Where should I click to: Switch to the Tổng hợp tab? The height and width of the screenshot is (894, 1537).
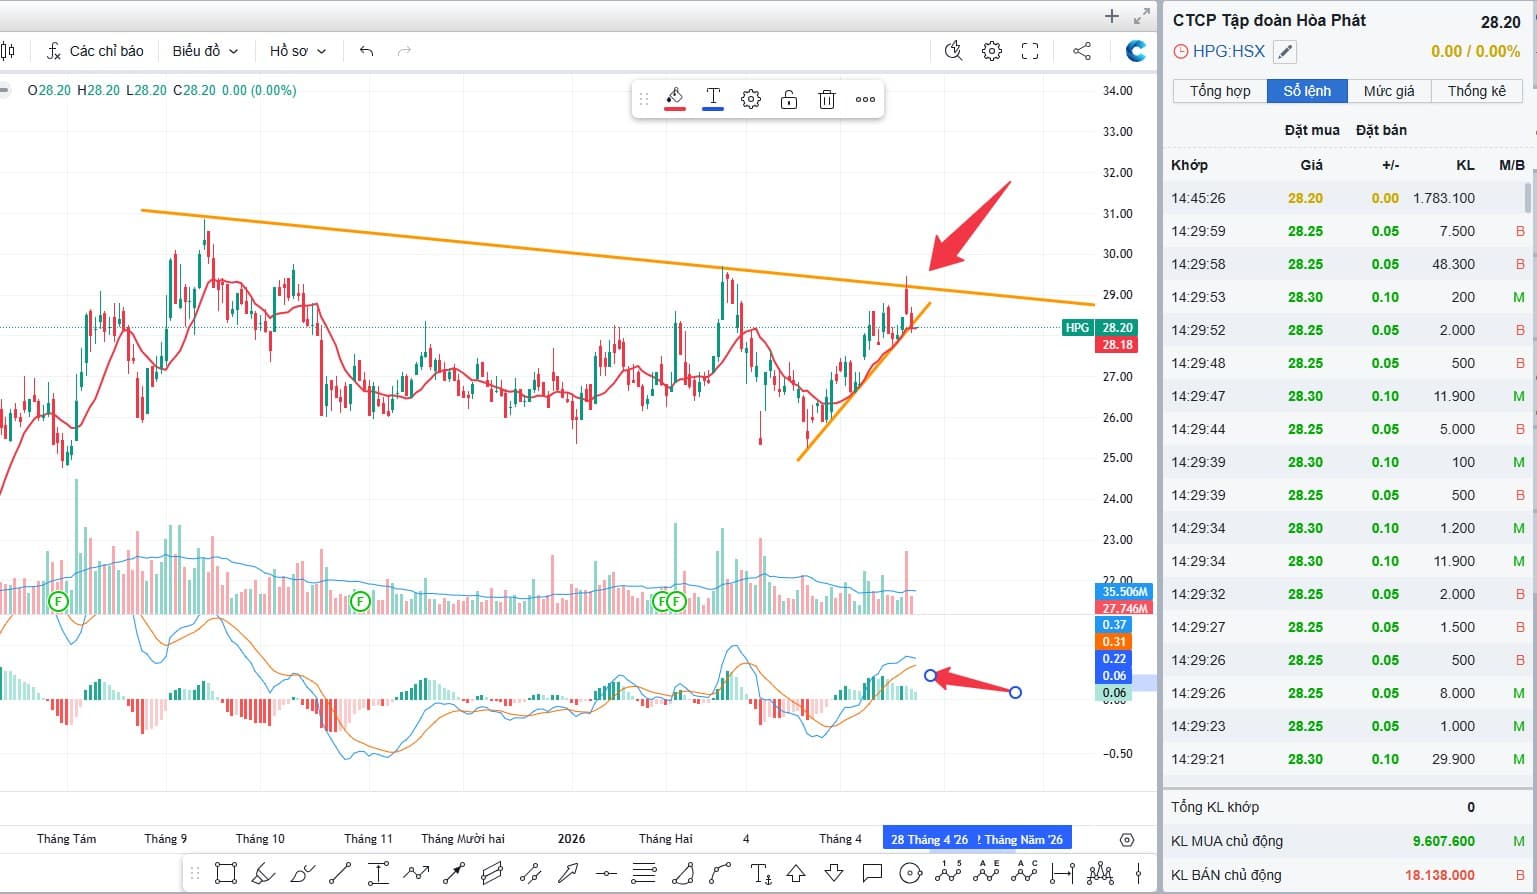click(x=1220, y=91)
